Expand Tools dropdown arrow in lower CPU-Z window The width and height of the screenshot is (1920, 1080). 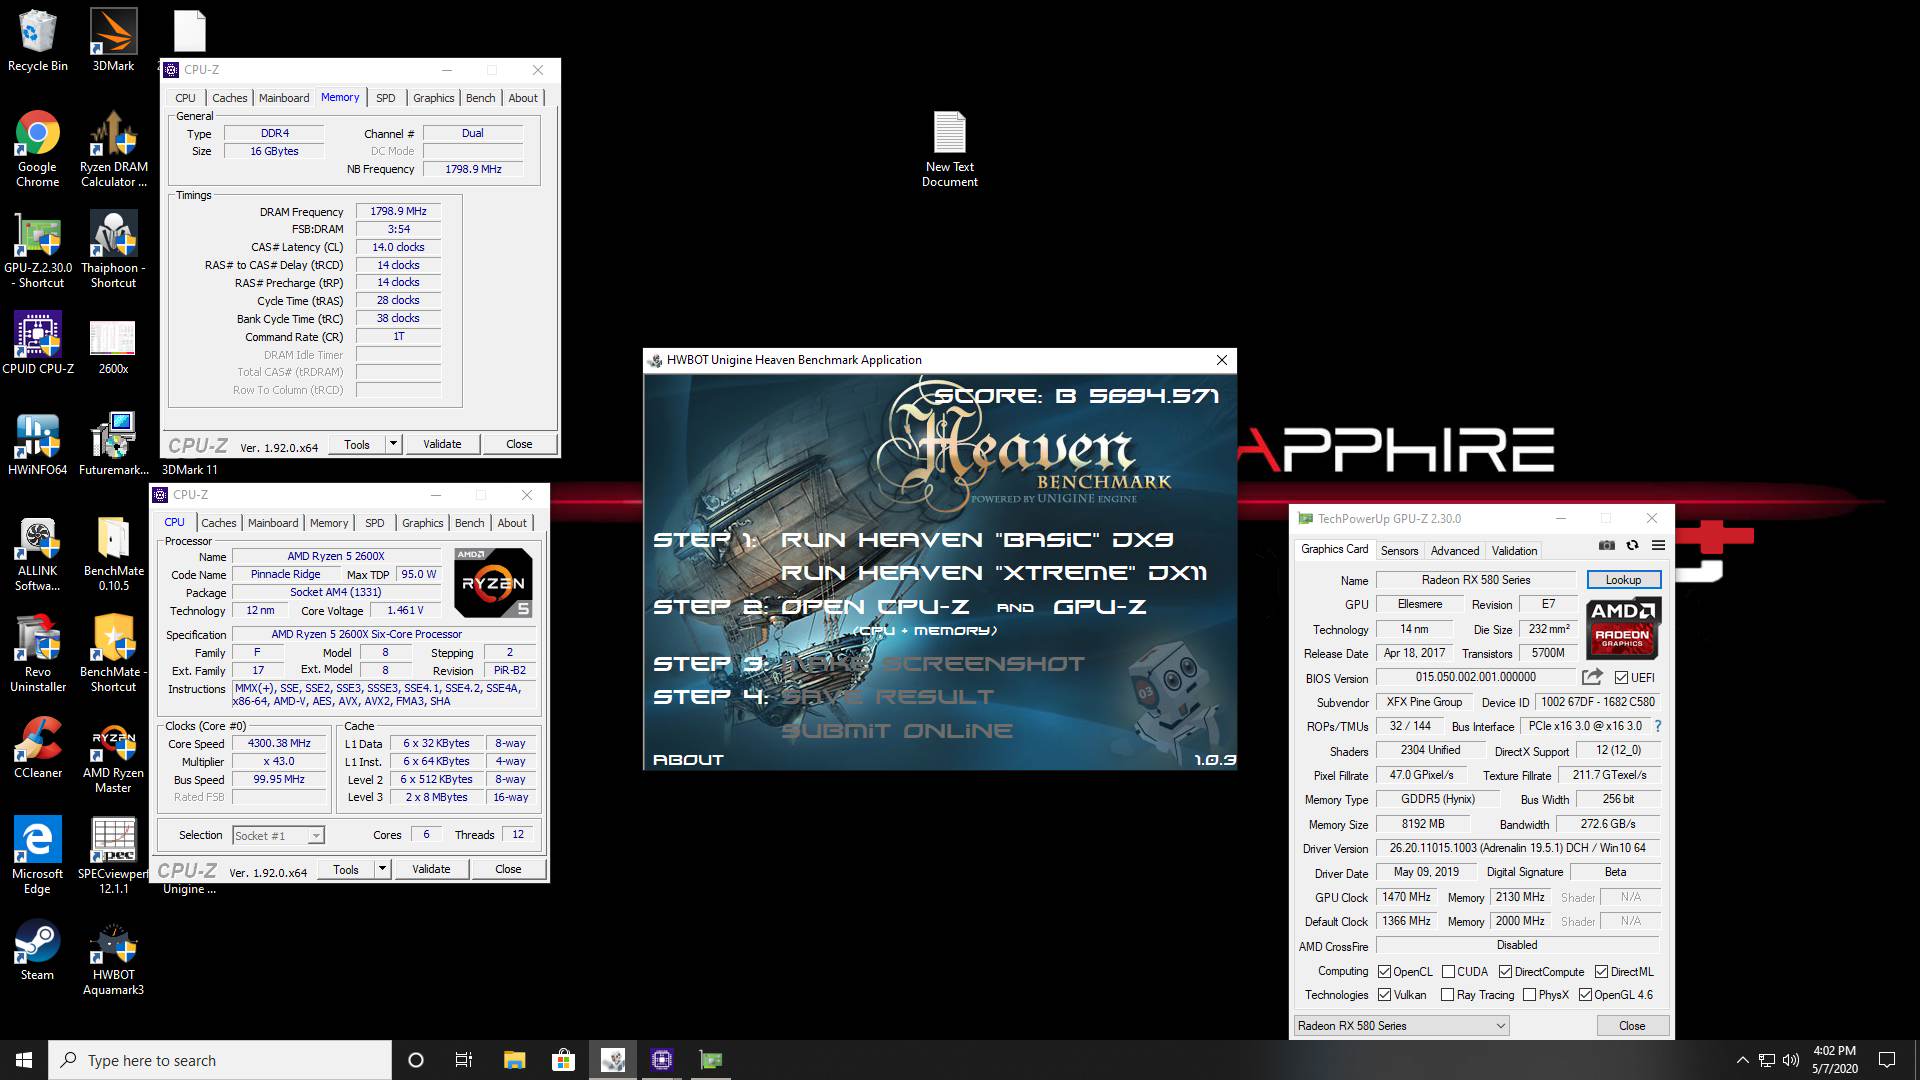coord(382,869)
